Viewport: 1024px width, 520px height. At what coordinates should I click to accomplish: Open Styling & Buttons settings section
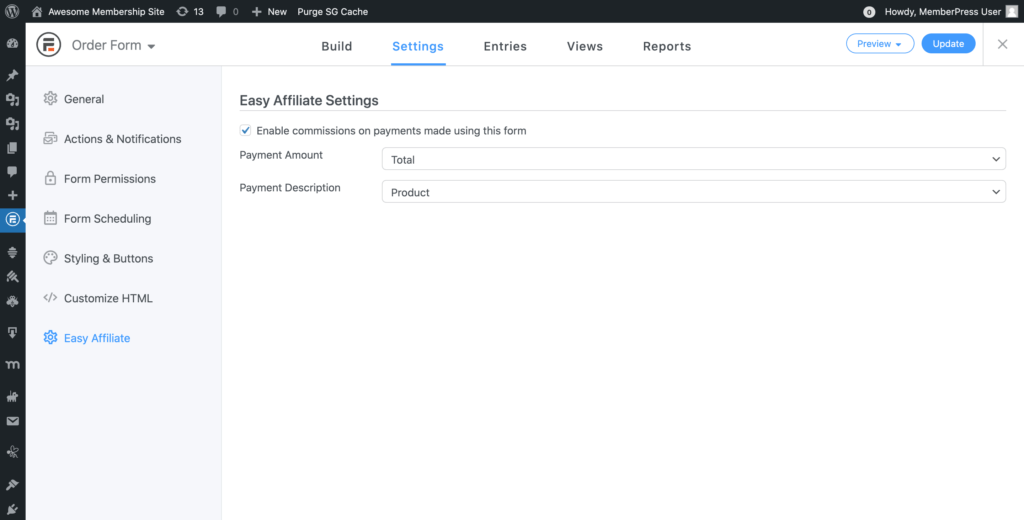pos(108,259)
